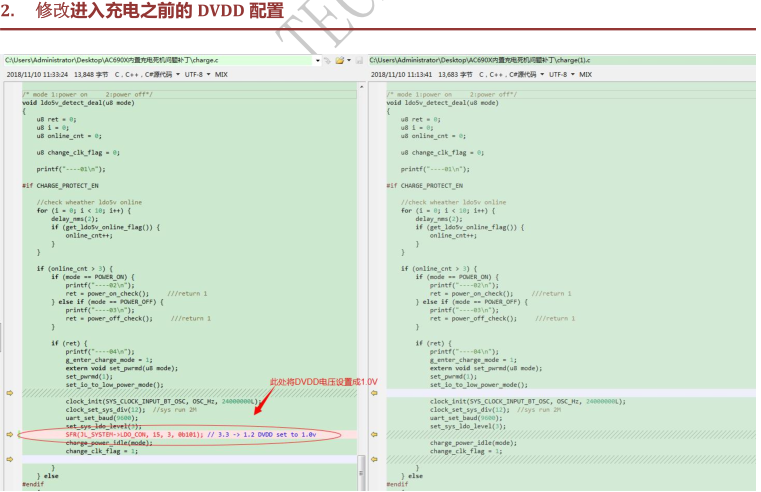Open the left pane UTF-8 encoding dropdown

(197, 74)
